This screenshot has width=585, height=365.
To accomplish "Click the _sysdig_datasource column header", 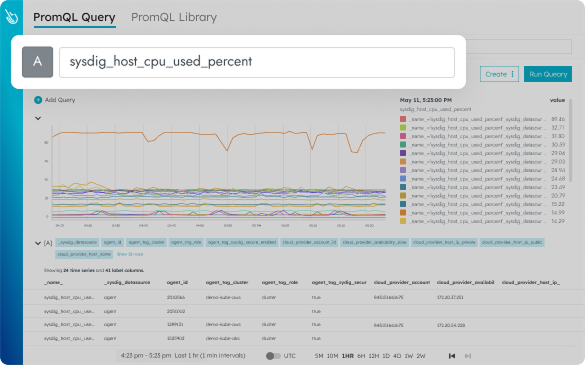I will [x=127, y=283].
